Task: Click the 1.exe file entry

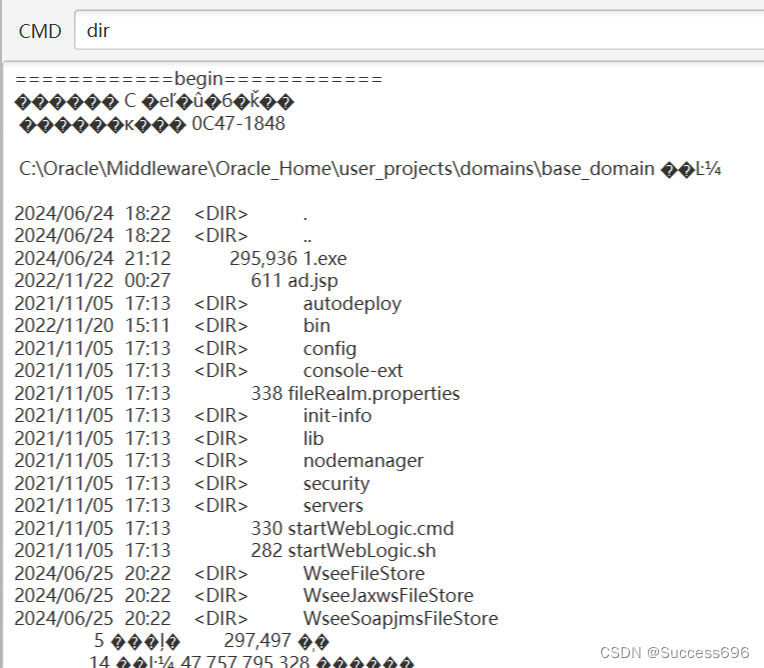Action: (325, 258)
